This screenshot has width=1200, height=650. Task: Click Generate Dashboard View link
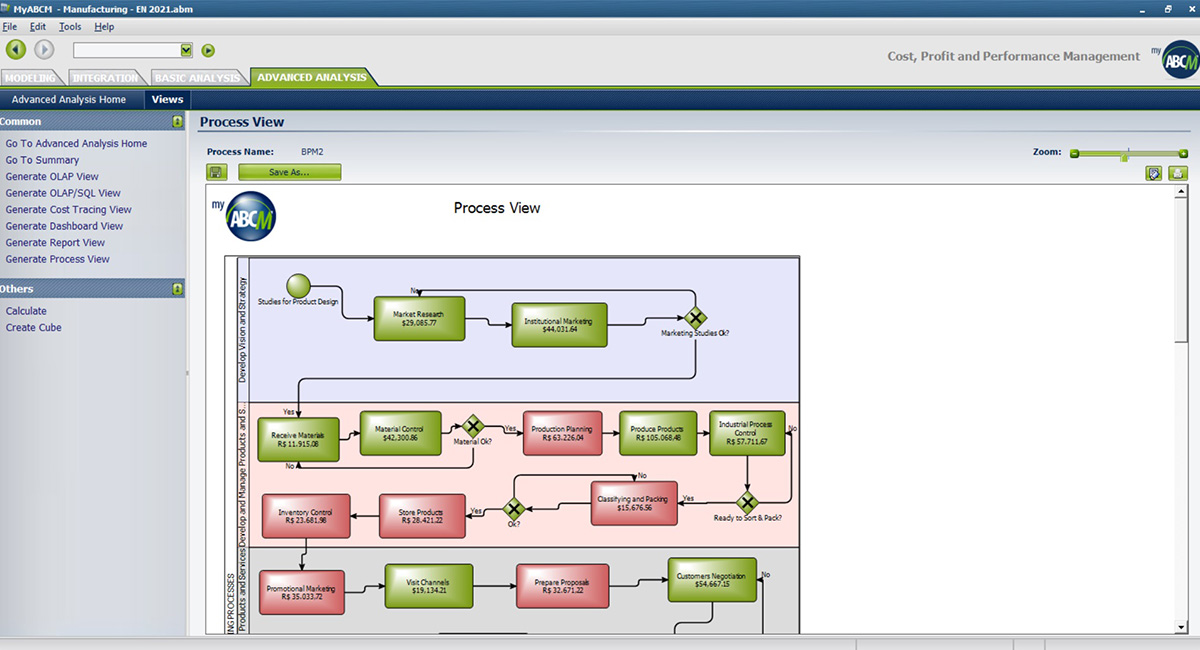pos(64,226)
